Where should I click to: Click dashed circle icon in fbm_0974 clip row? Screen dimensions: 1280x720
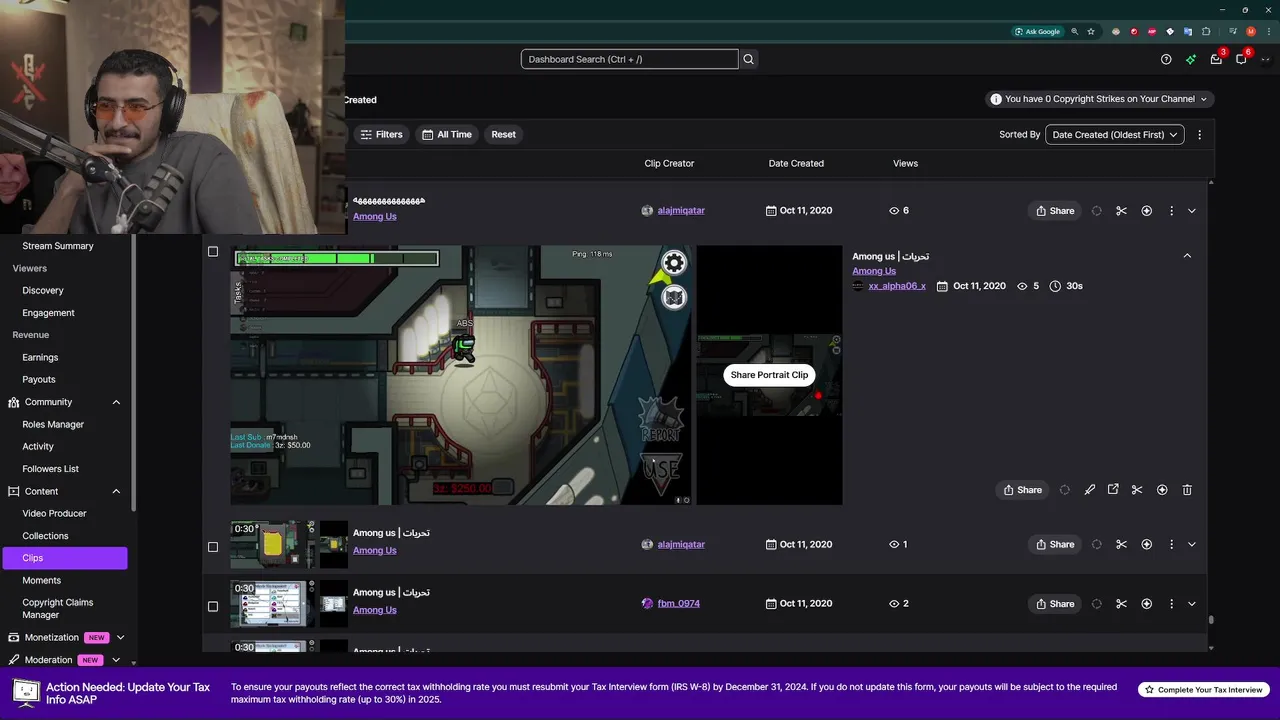tap(1096, 604)
